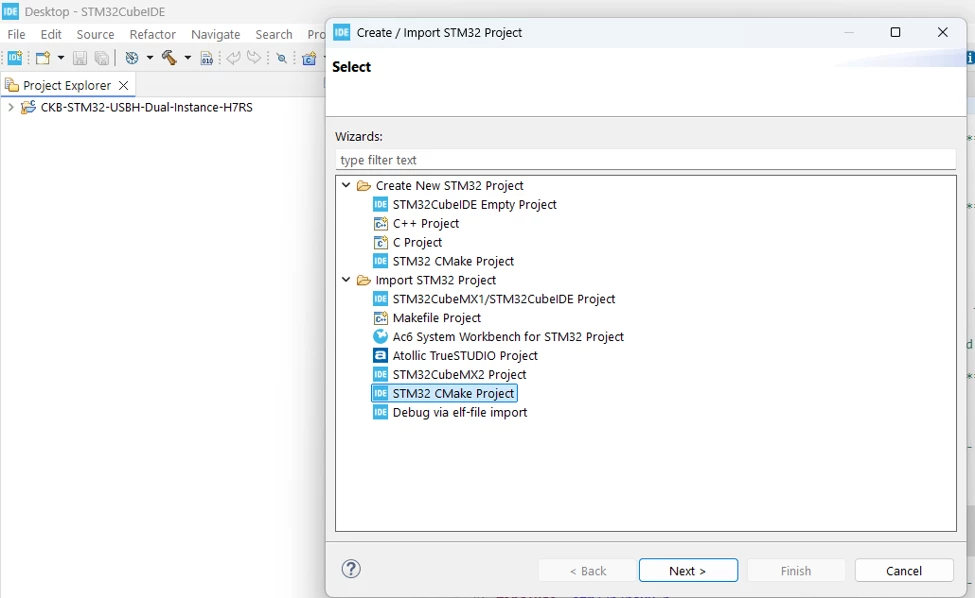This screenshot has height=598, width=975.
Task: Select Debug via elf-file import wizard
Action: click(460, 412)
